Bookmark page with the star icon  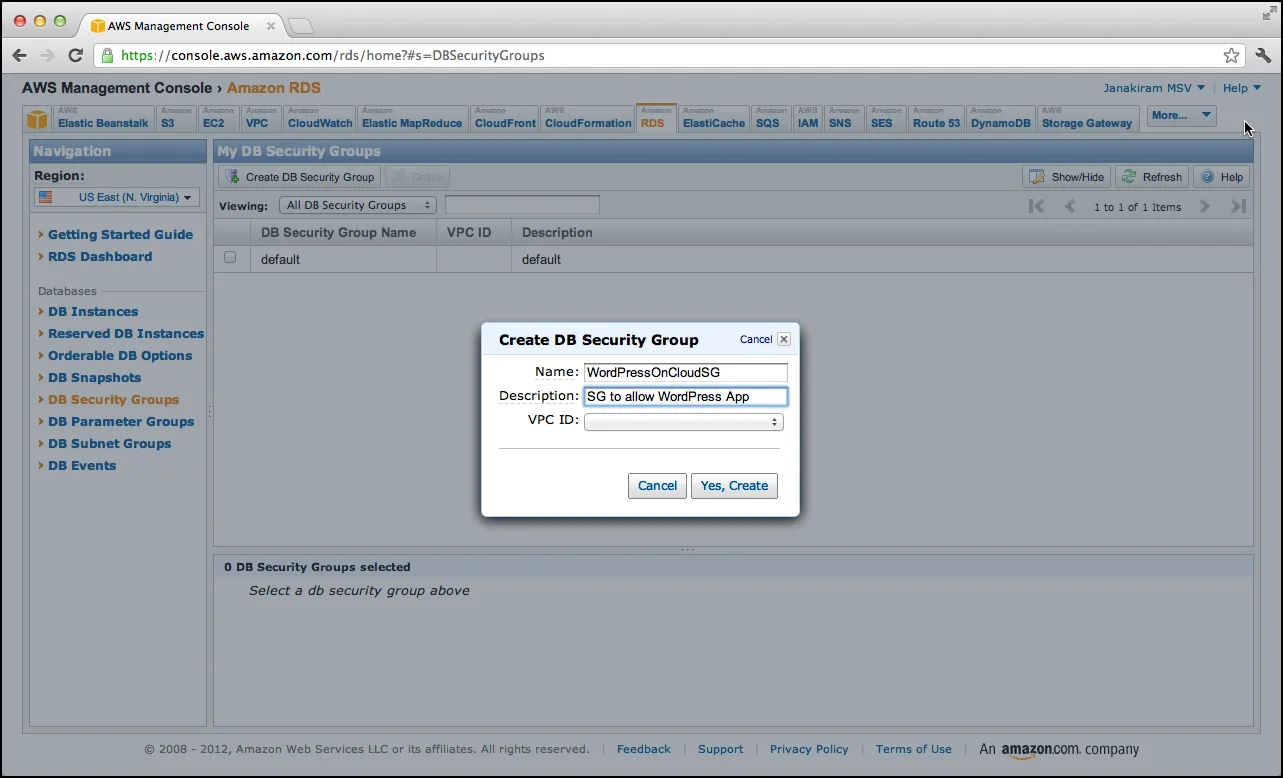click(x=1231, y=56)
